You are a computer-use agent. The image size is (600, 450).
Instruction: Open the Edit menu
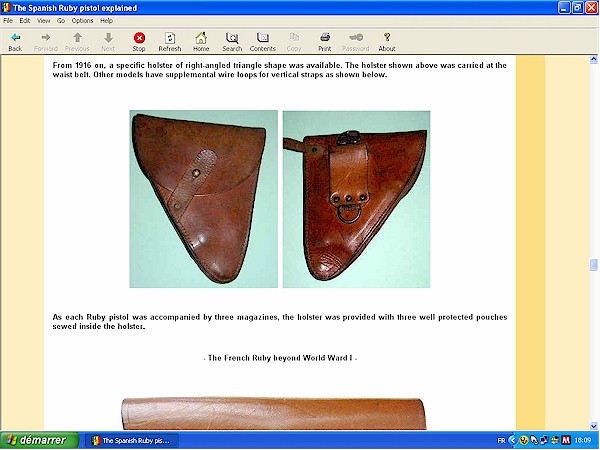coord(25,20)
